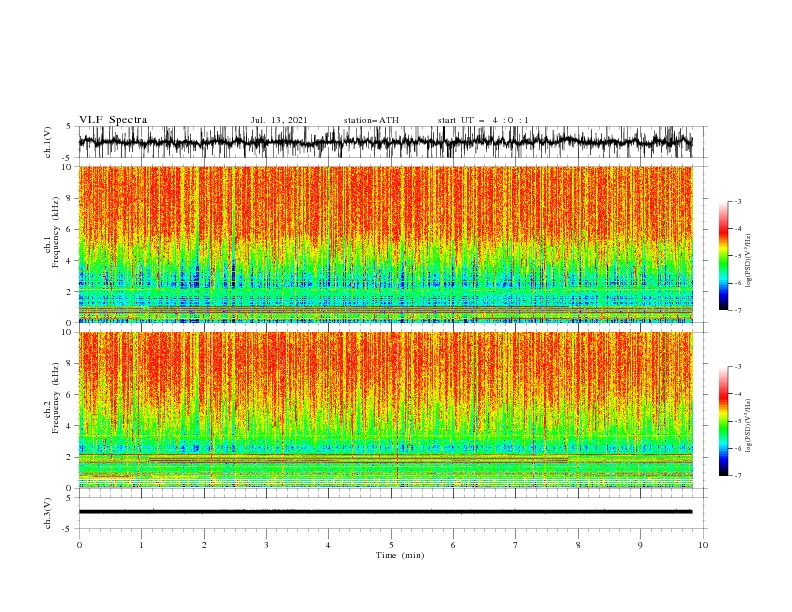Click the 'start UT = 4 :0 :1' text
This screenshot has width=792, height=612.
coord(483,120)
